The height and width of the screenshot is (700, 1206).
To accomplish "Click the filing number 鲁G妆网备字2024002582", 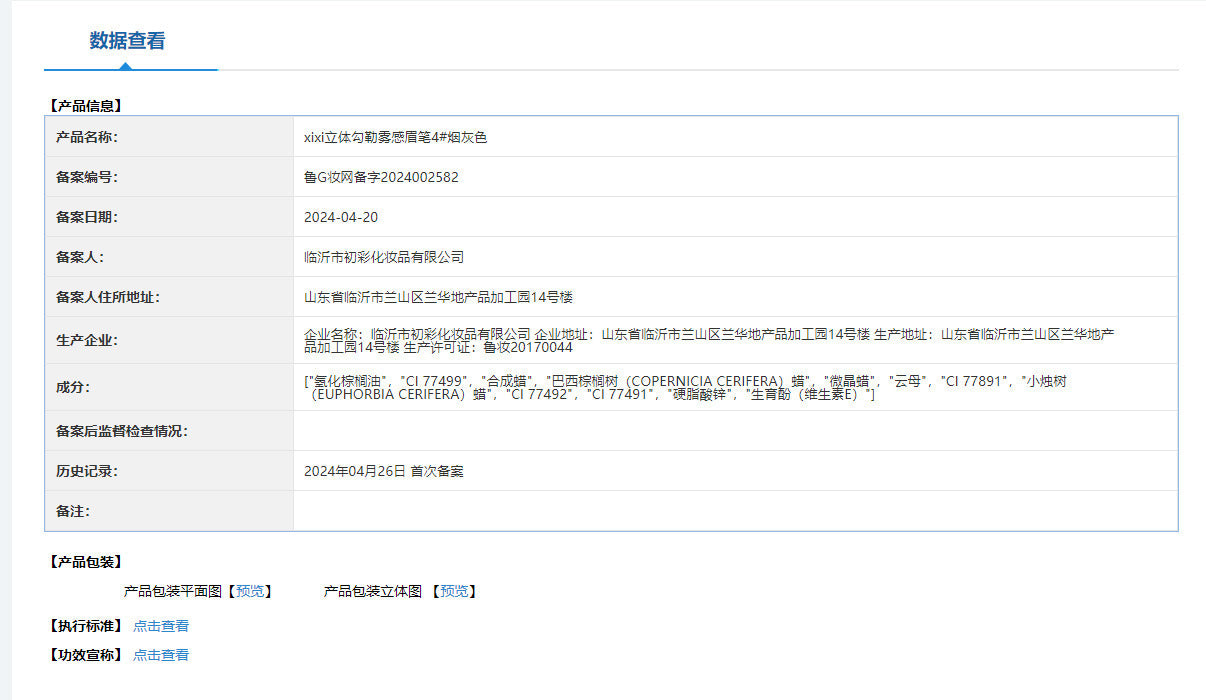I will click(381, 177).
